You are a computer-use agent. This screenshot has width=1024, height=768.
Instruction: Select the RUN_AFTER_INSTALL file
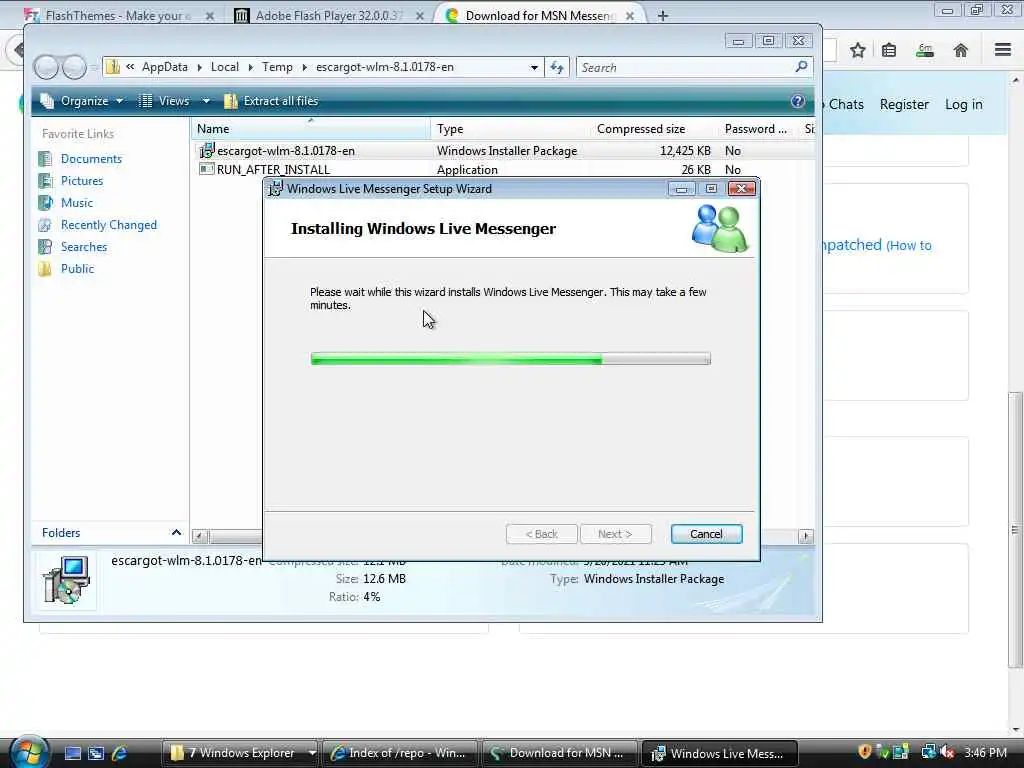[273, 170]
